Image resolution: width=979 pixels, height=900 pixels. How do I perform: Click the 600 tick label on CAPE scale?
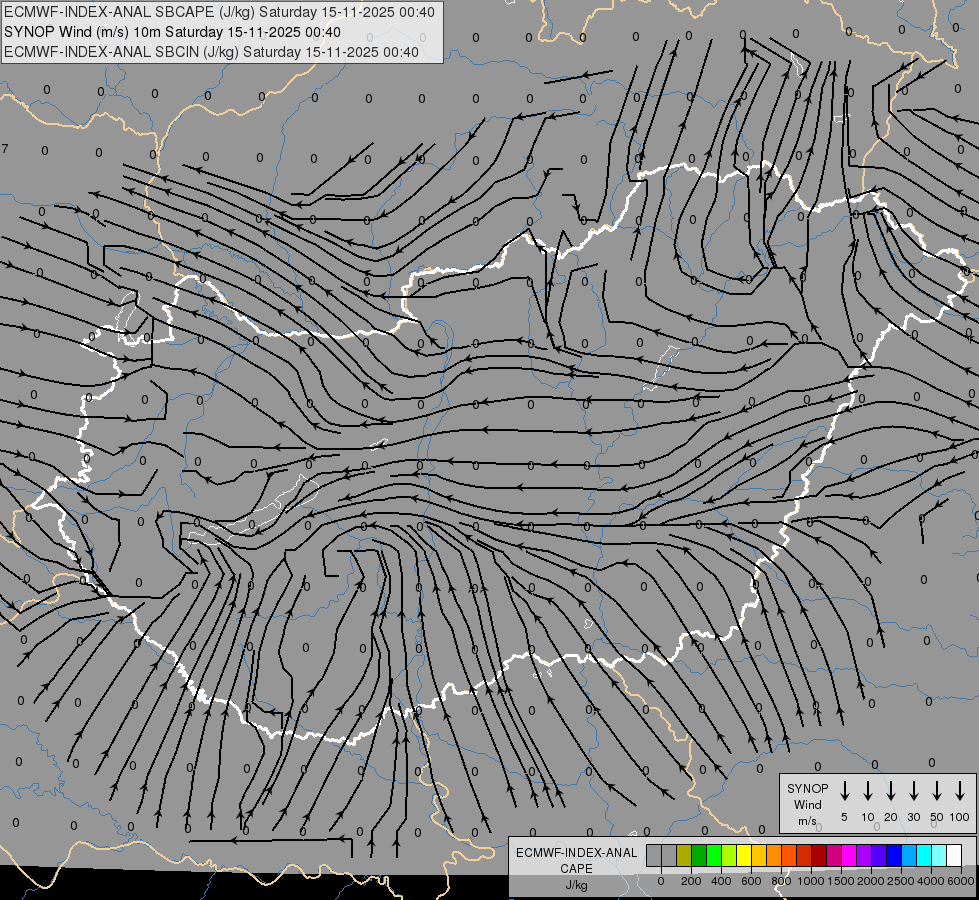click(x=751, y=881)
